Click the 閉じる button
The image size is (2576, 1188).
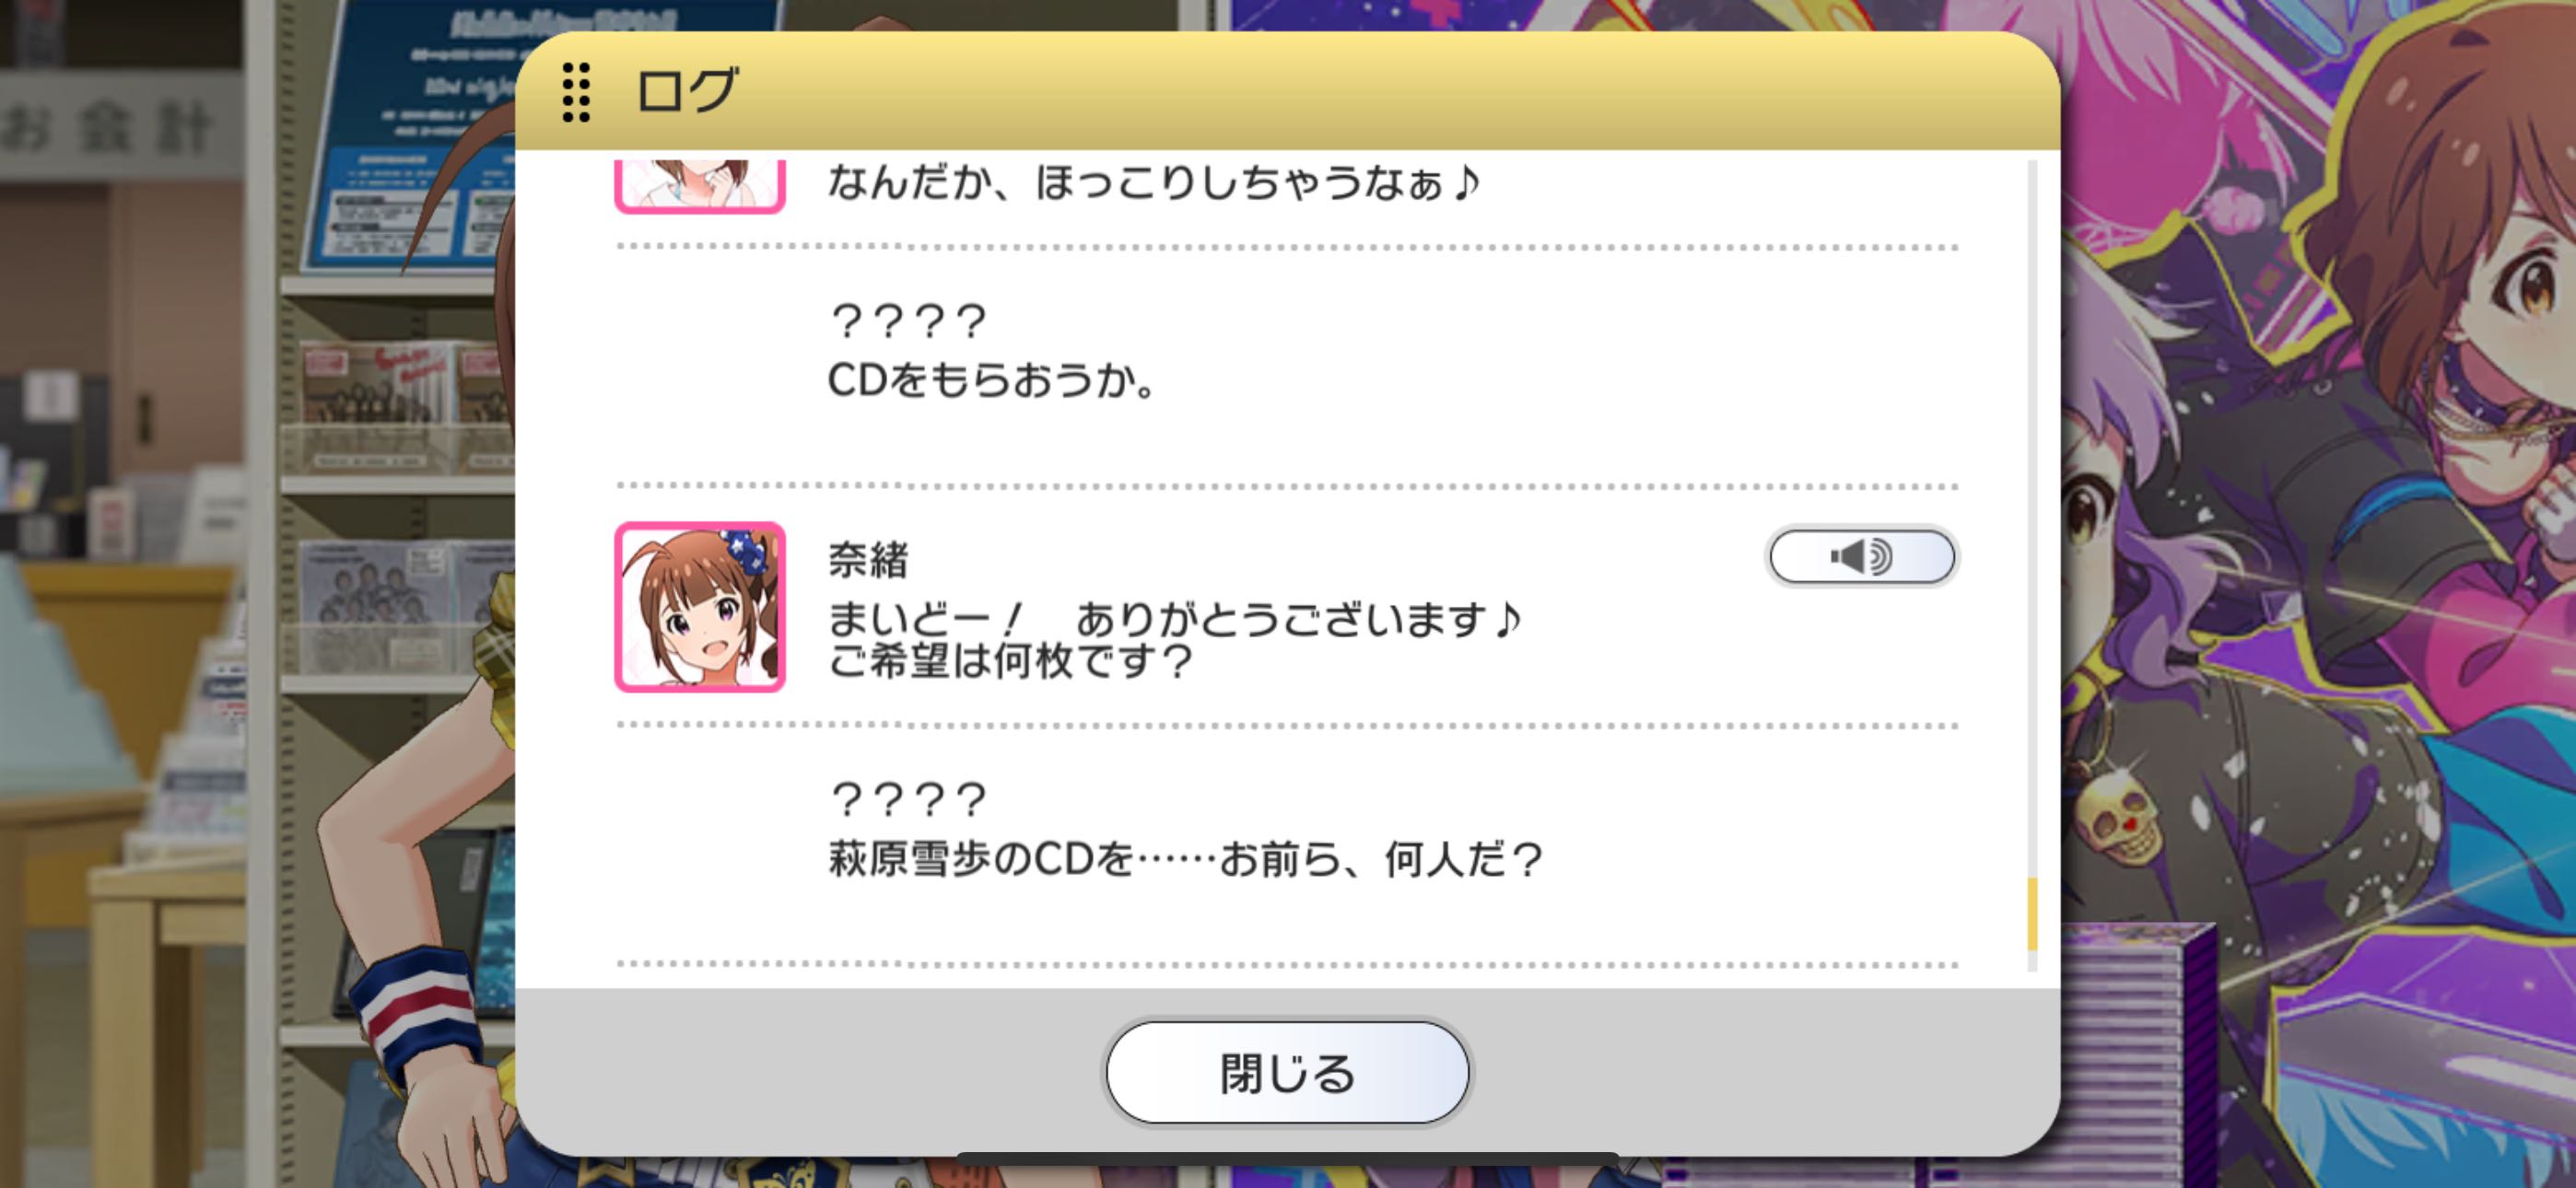coord(1287,1072)
